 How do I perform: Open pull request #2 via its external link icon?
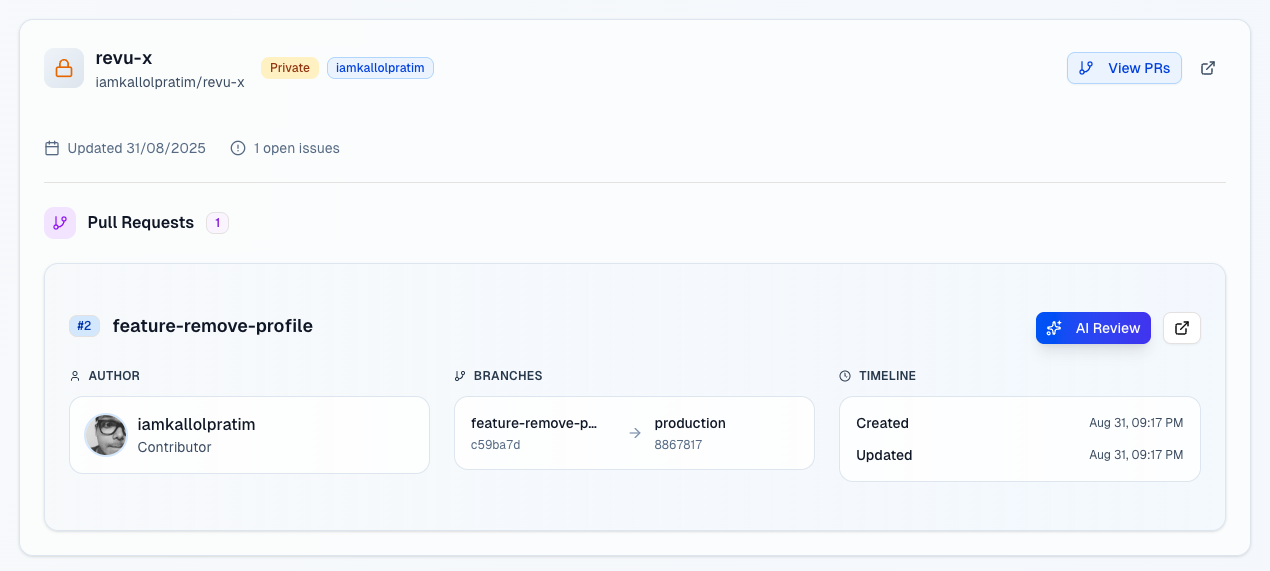(x=1181, y=328)
